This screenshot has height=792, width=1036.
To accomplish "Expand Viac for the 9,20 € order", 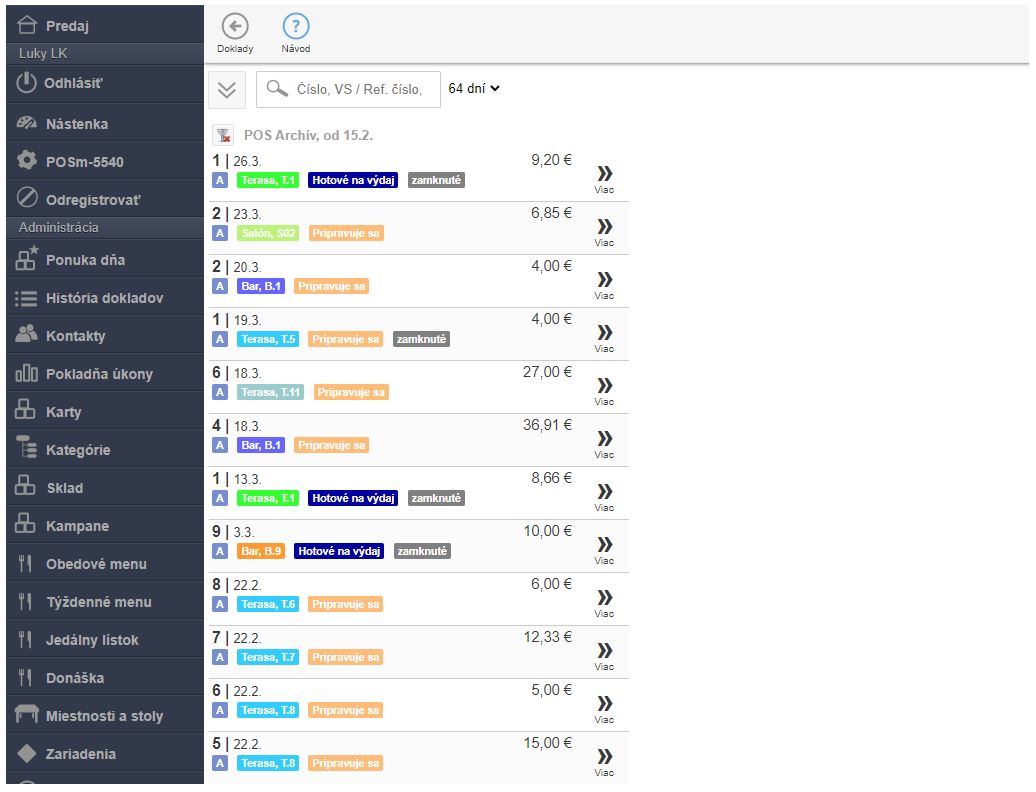I will click(x=604, y=178).
